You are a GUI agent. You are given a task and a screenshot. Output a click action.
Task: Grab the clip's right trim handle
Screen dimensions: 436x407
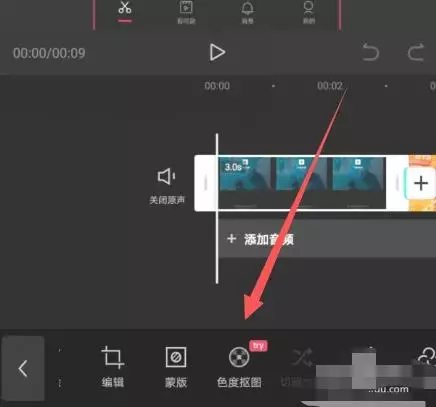tap(397, 183)
